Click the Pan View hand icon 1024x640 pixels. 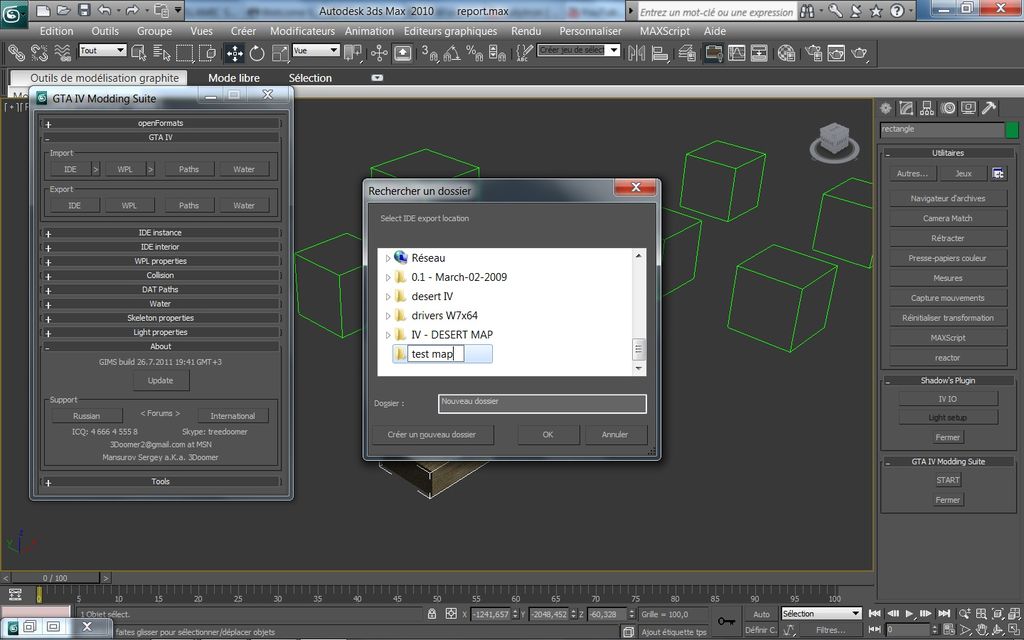coord(982,630)
